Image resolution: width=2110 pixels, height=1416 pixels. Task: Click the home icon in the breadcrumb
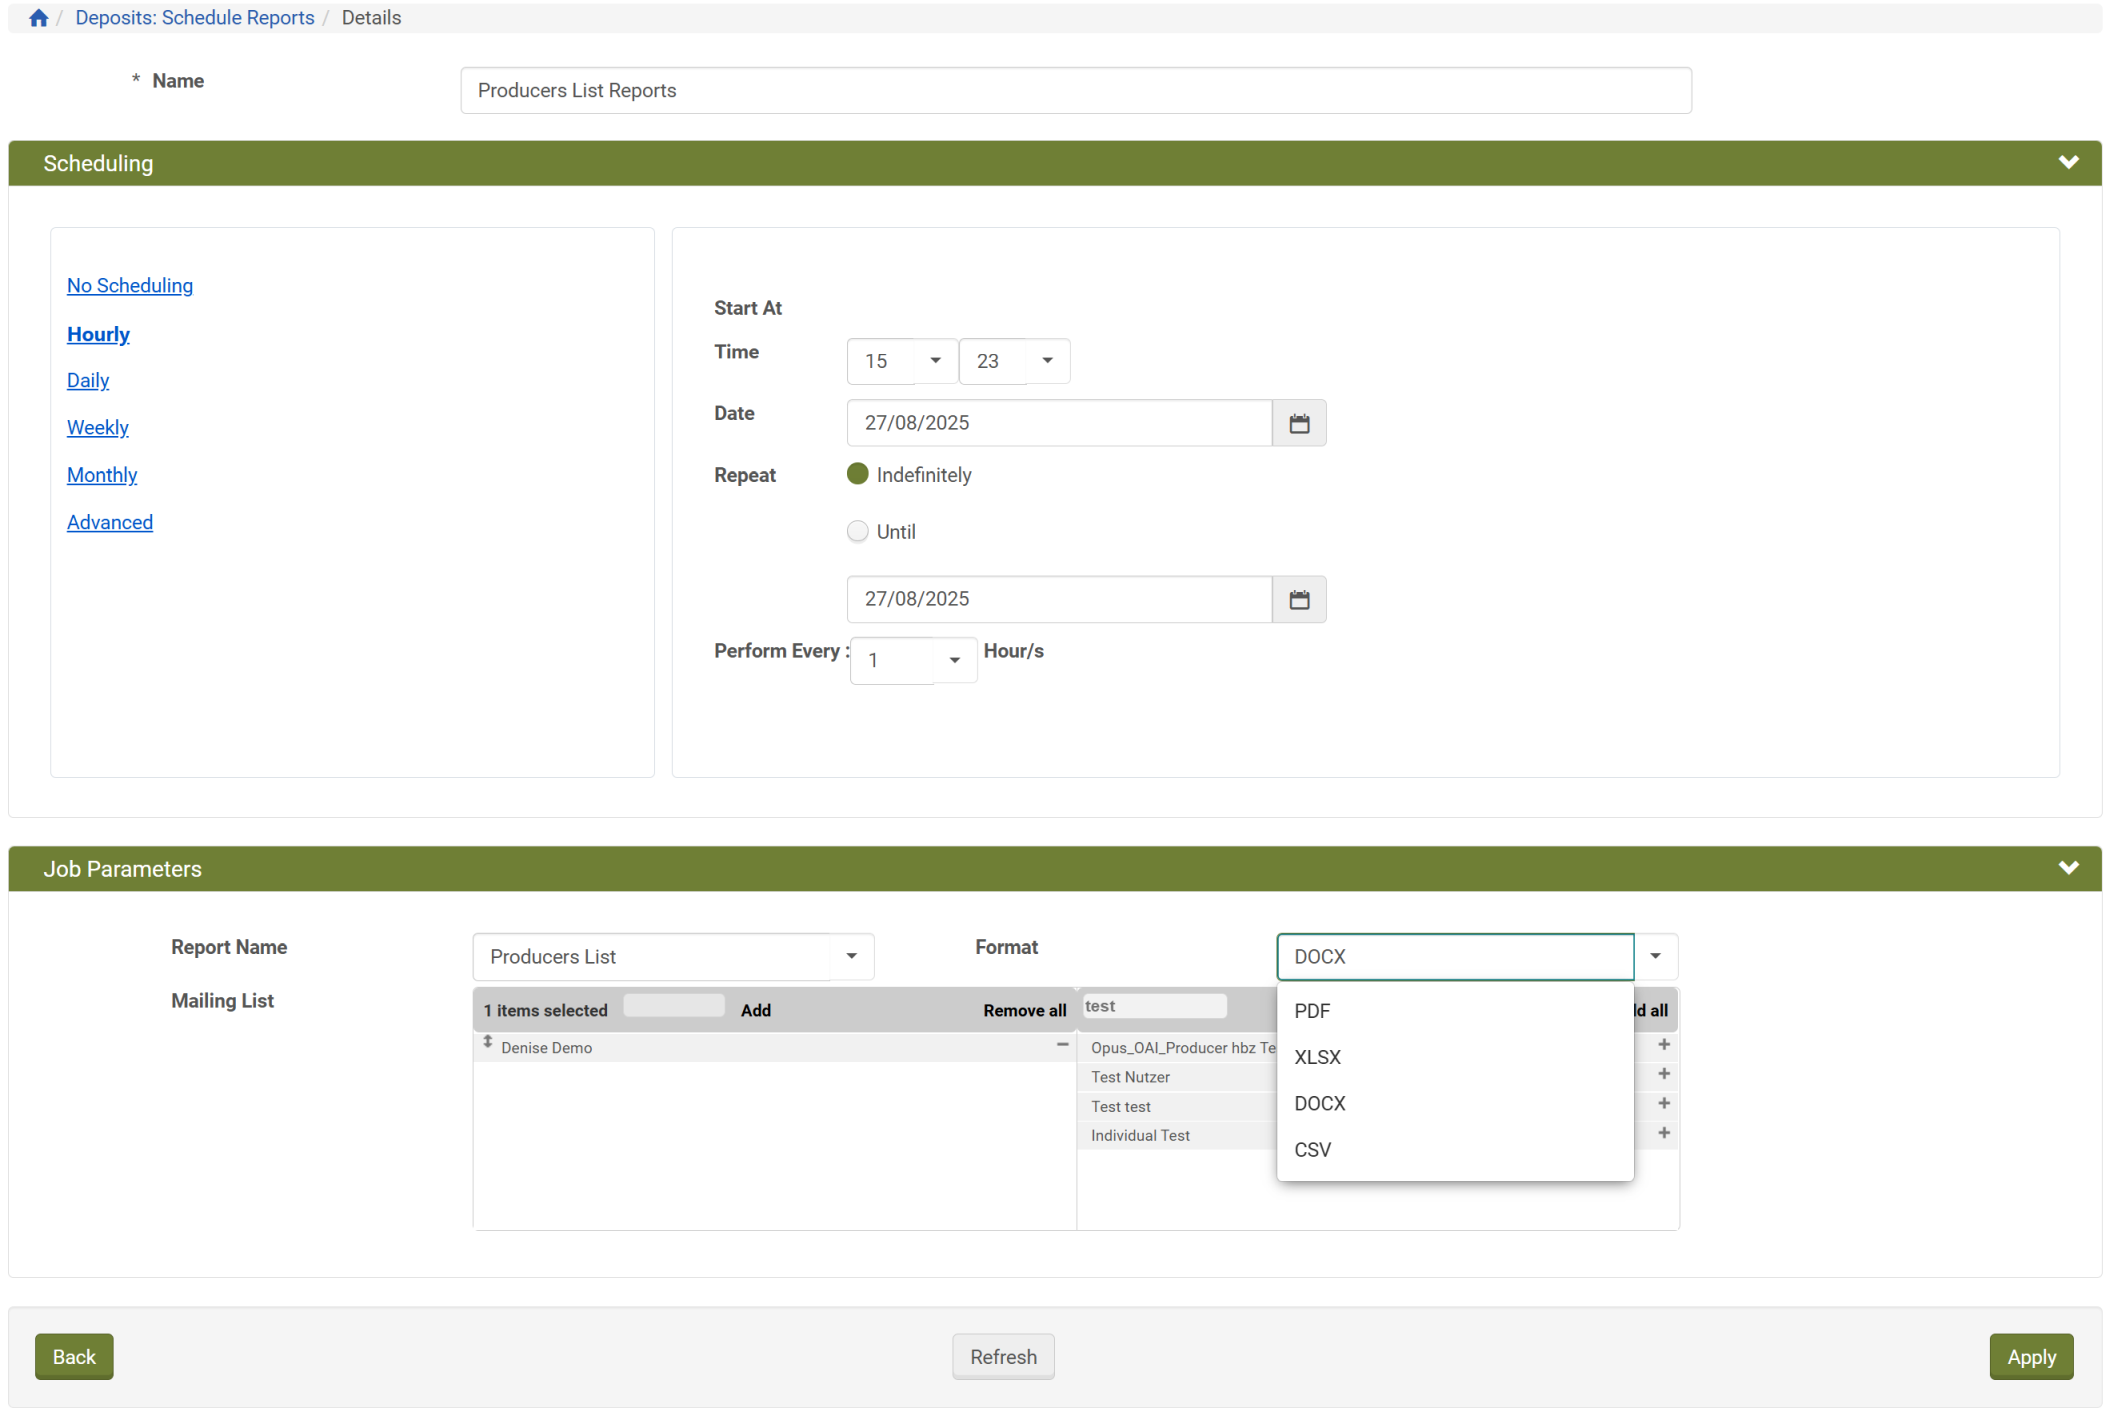[x=38, y=17]
